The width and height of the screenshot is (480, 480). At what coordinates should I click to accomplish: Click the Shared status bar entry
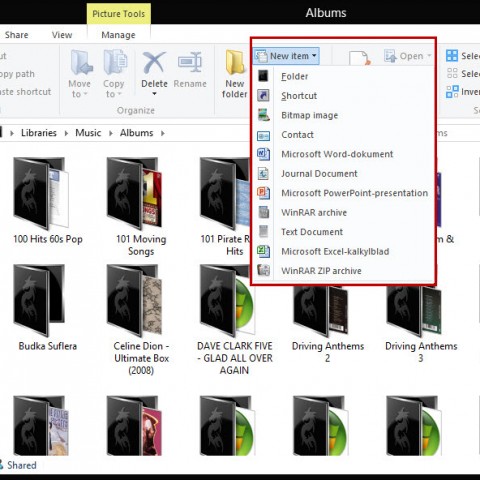pos(18,465)
